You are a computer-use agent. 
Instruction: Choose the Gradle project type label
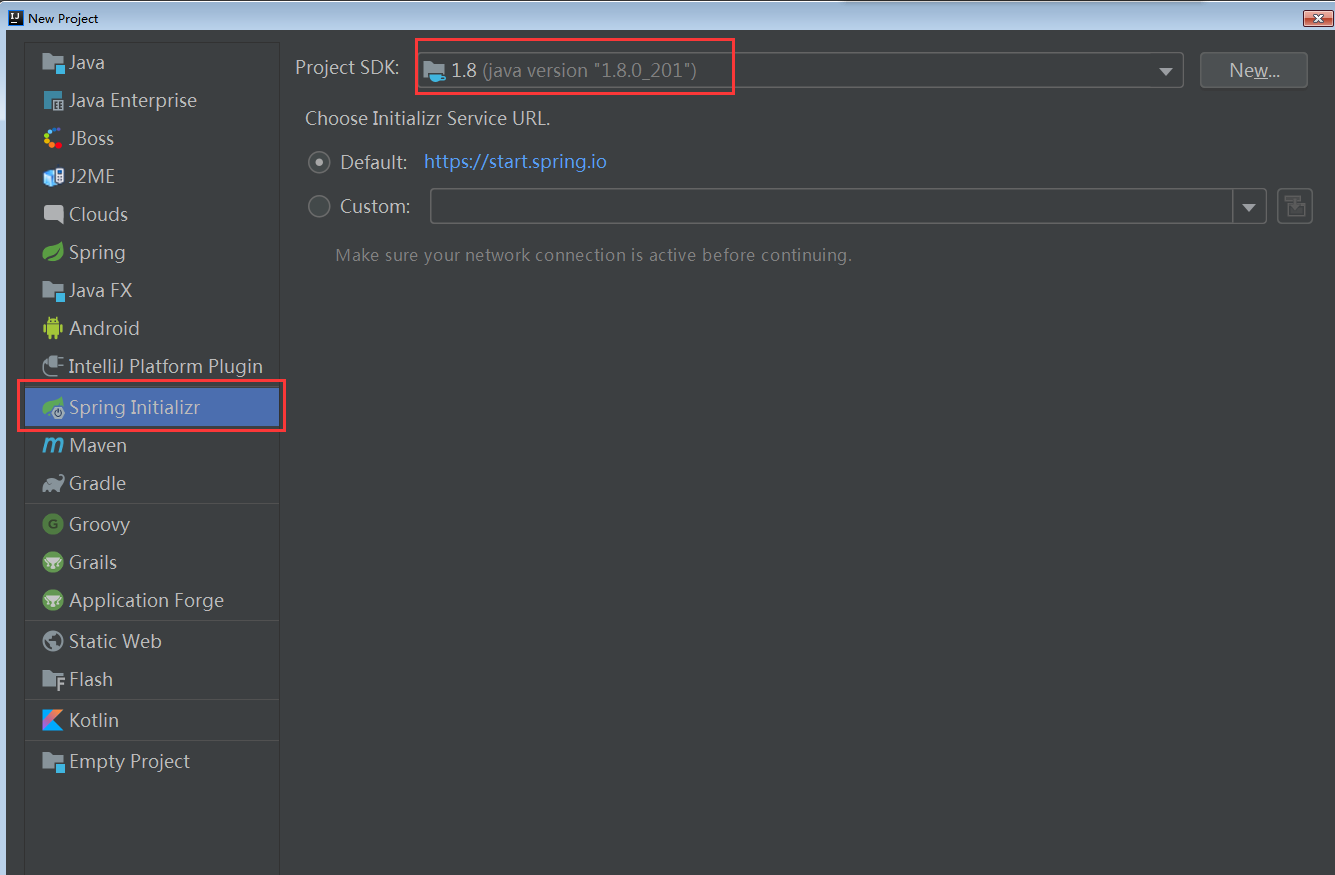point(97,483)
